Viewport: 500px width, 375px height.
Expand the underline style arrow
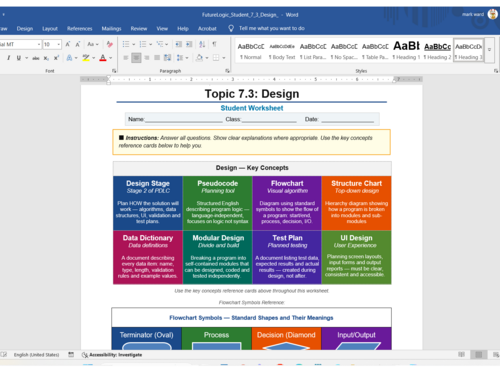click(x=26, y=58)
